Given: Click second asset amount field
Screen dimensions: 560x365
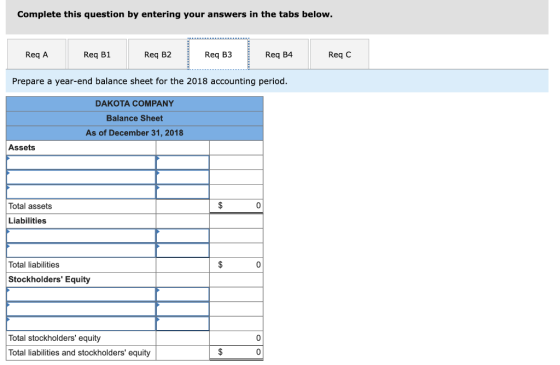Looking at the screenshot, I should pos(182,177).
